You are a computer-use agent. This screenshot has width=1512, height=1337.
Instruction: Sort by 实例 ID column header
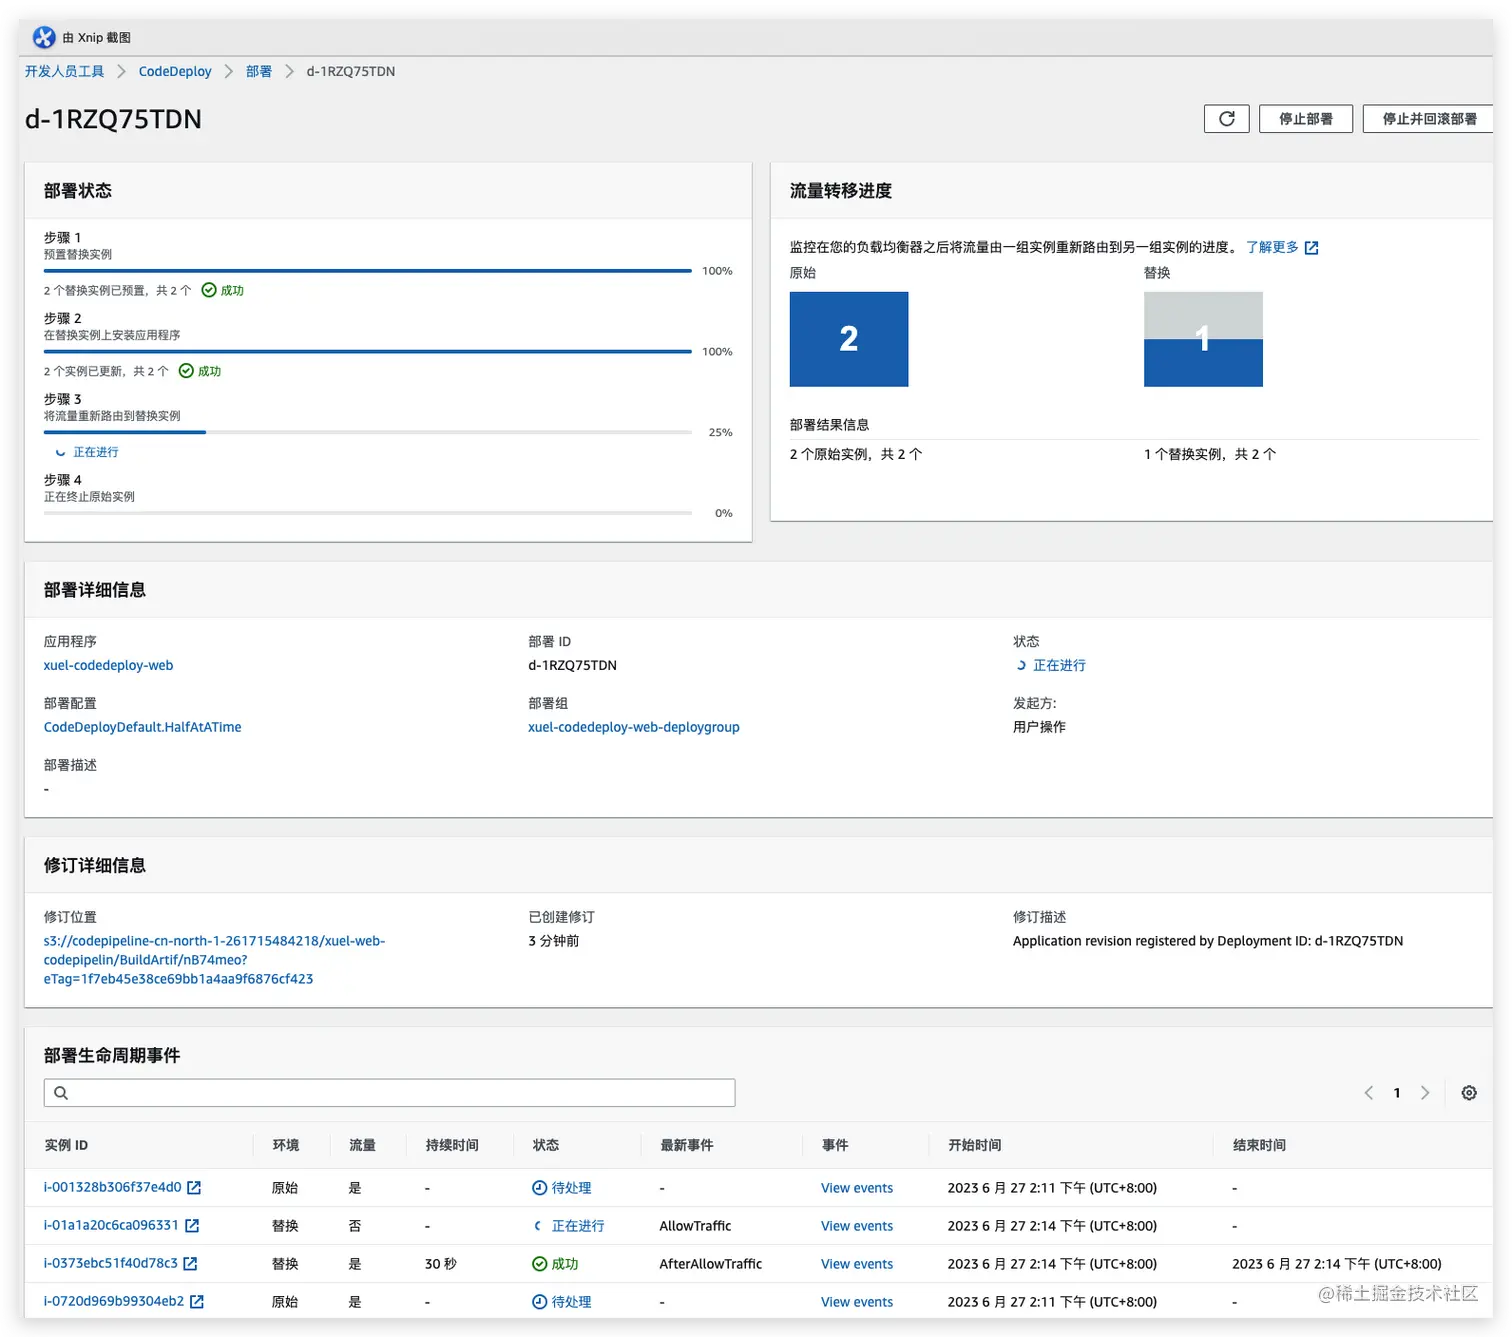pos(66,1146)
